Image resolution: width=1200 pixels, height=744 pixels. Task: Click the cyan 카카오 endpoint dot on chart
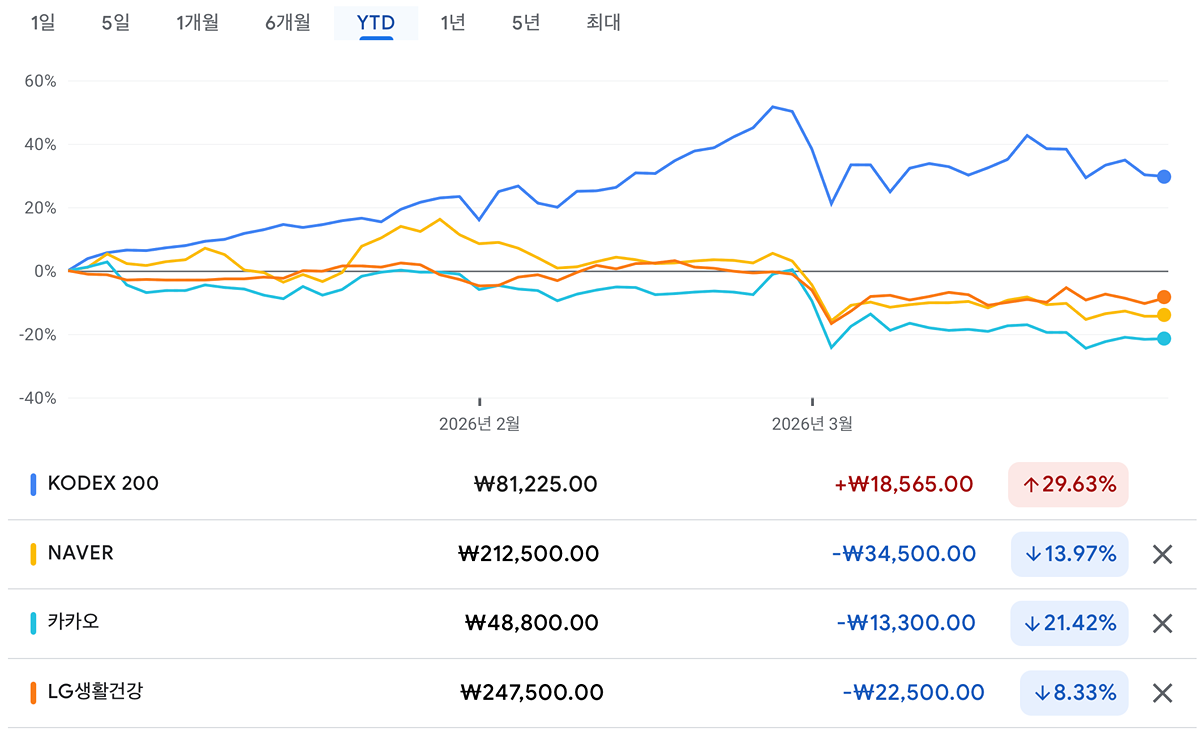[x=1164, y=338]
